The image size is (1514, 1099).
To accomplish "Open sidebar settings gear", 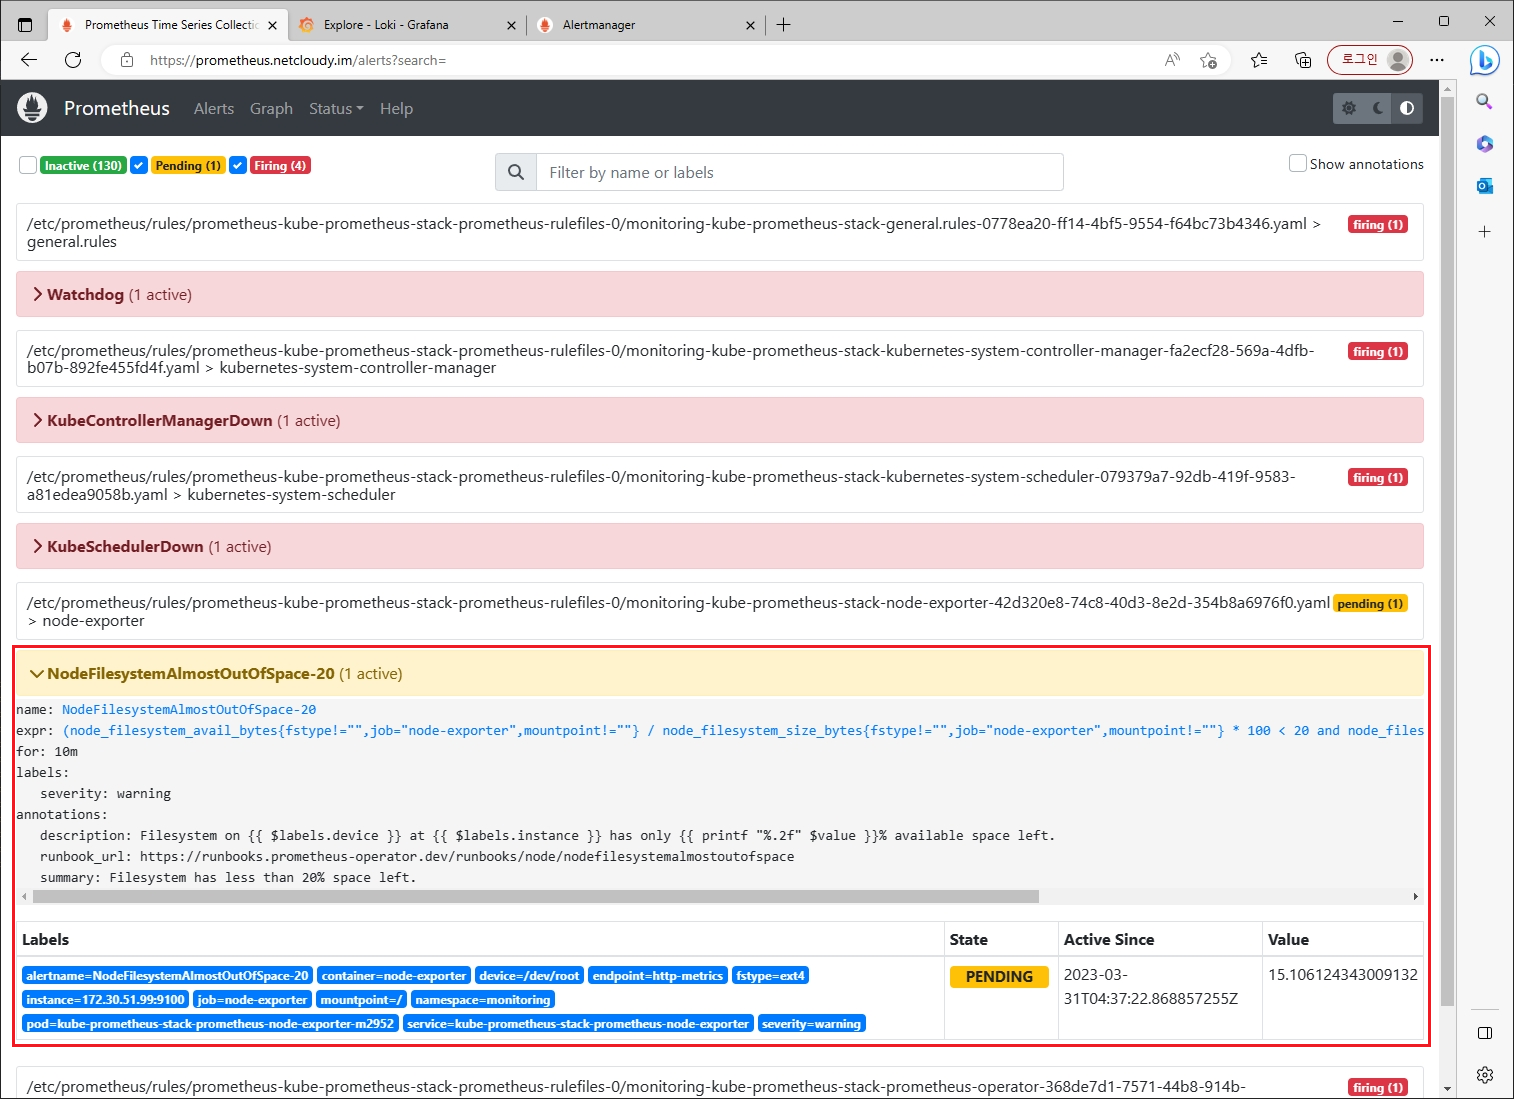I will [1485, 1075].
